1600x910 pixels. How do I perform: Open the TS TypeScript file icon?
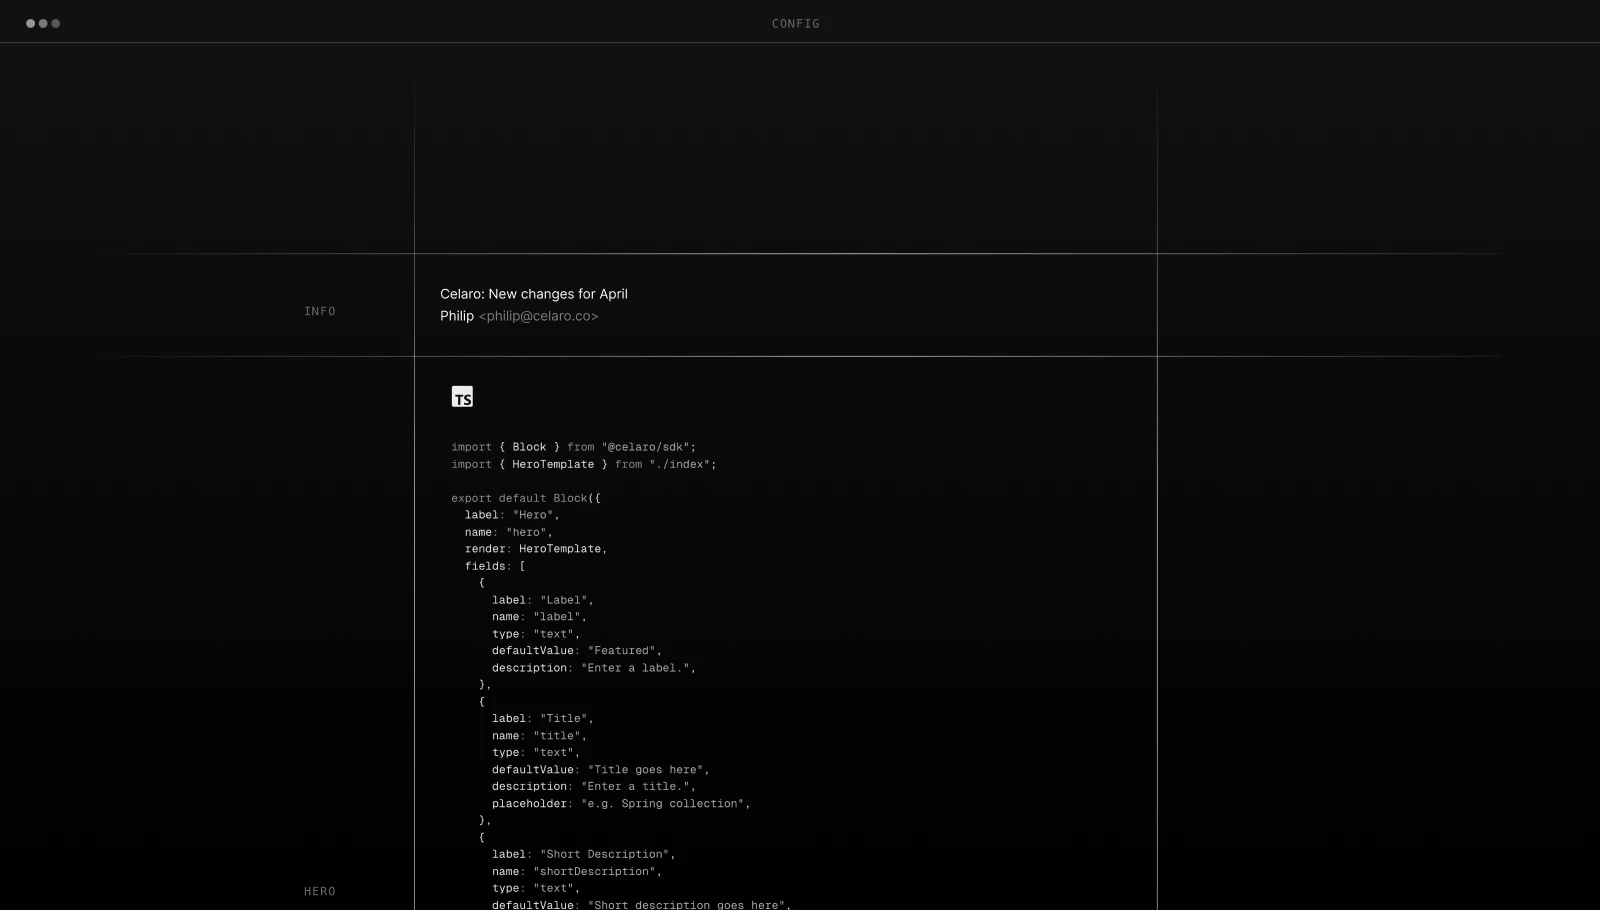tap(462, 396)
